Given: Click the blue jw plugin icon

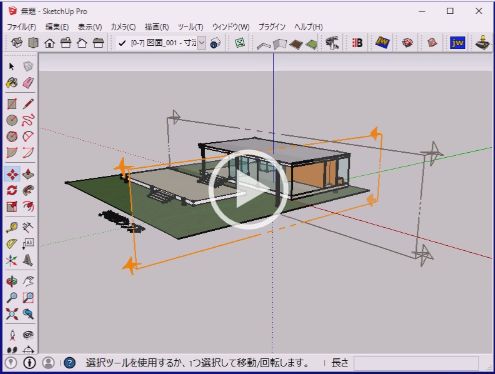Looking at the screenshot, I should [x=457, y=43].
